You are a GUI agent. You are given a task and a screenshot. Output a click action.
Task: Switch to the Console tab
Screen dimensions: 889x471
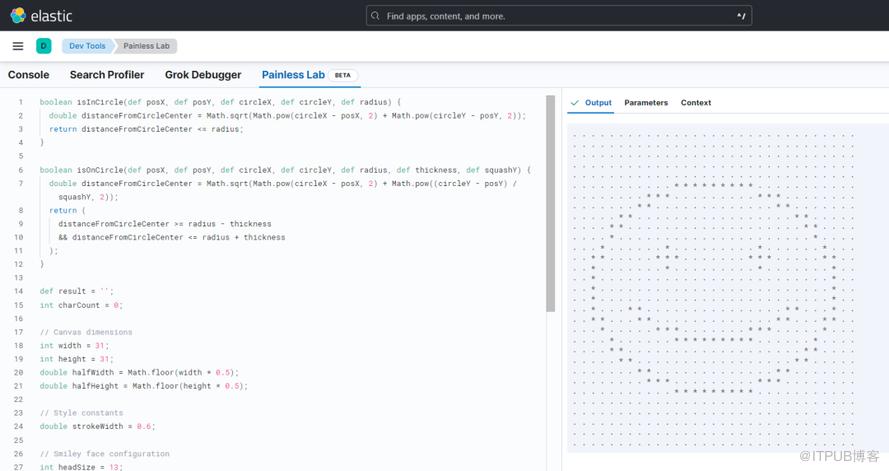28,75
